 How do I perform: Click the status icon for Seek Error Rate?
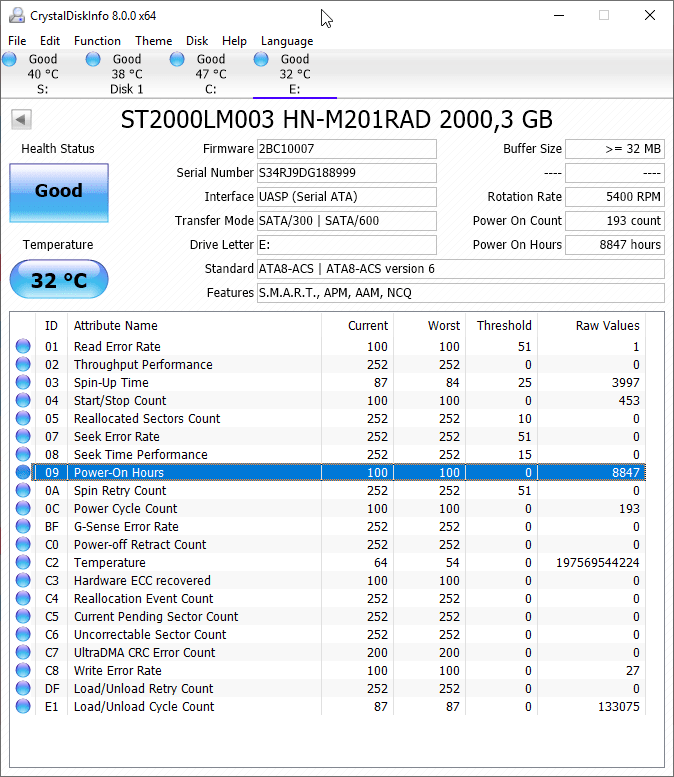click(23, 436)
